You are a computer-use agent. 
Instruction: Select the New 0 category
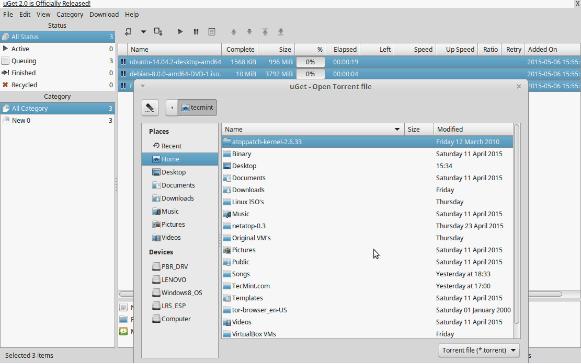tap(57, 120)
